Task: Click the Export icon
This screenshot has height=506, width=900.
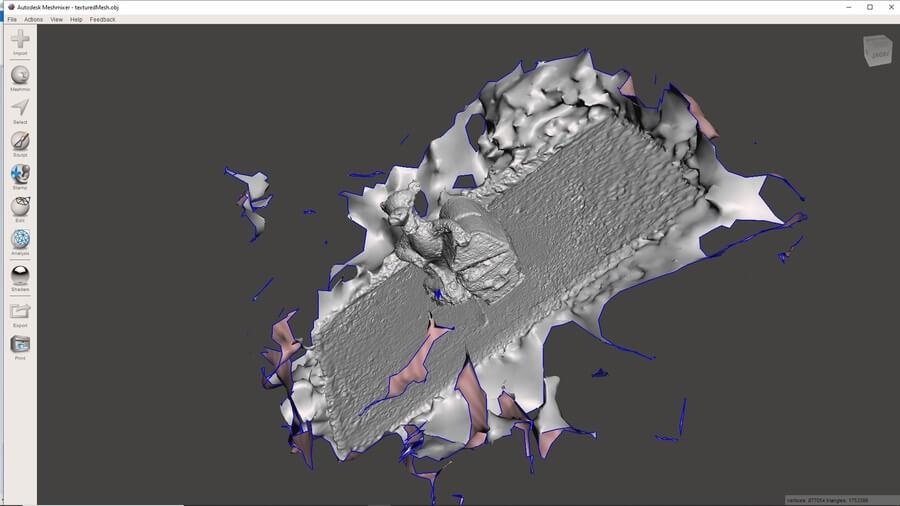Action: 20,312
